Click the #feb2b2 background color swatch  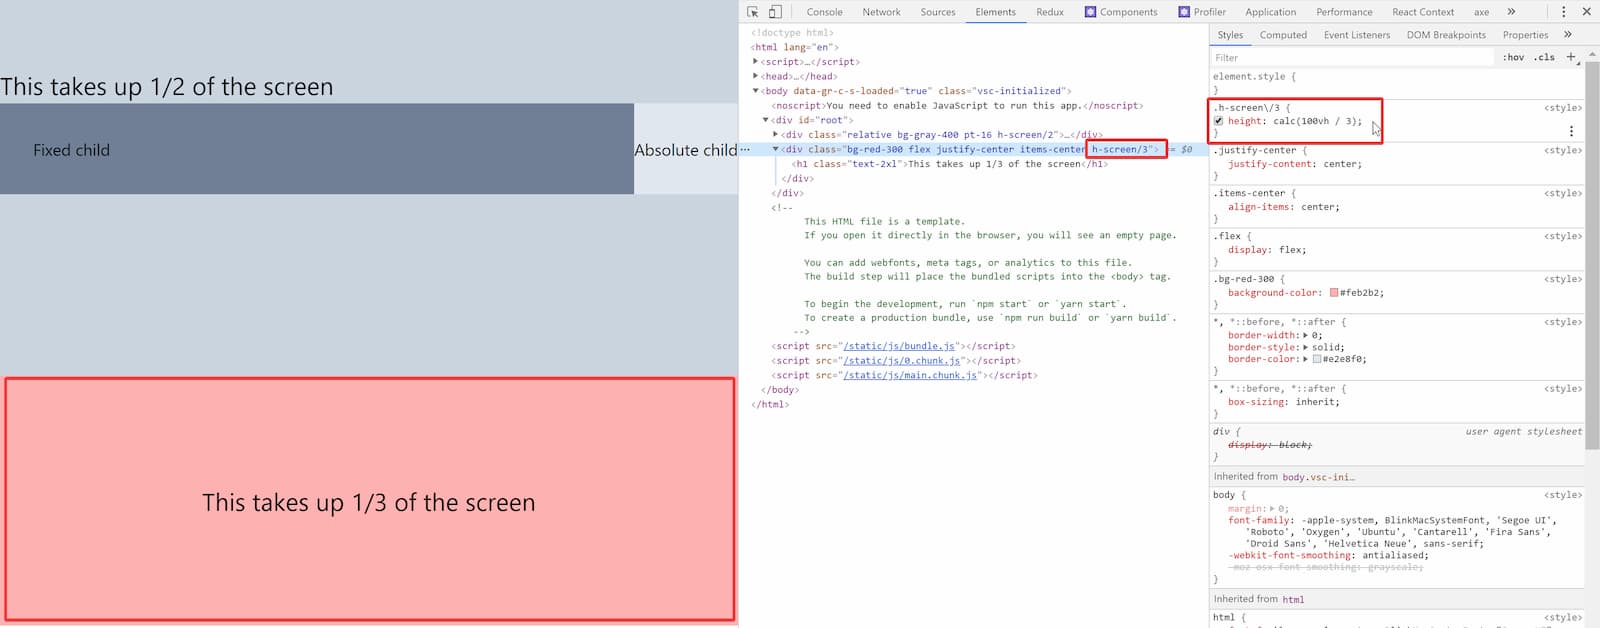tap(1333, 293)
